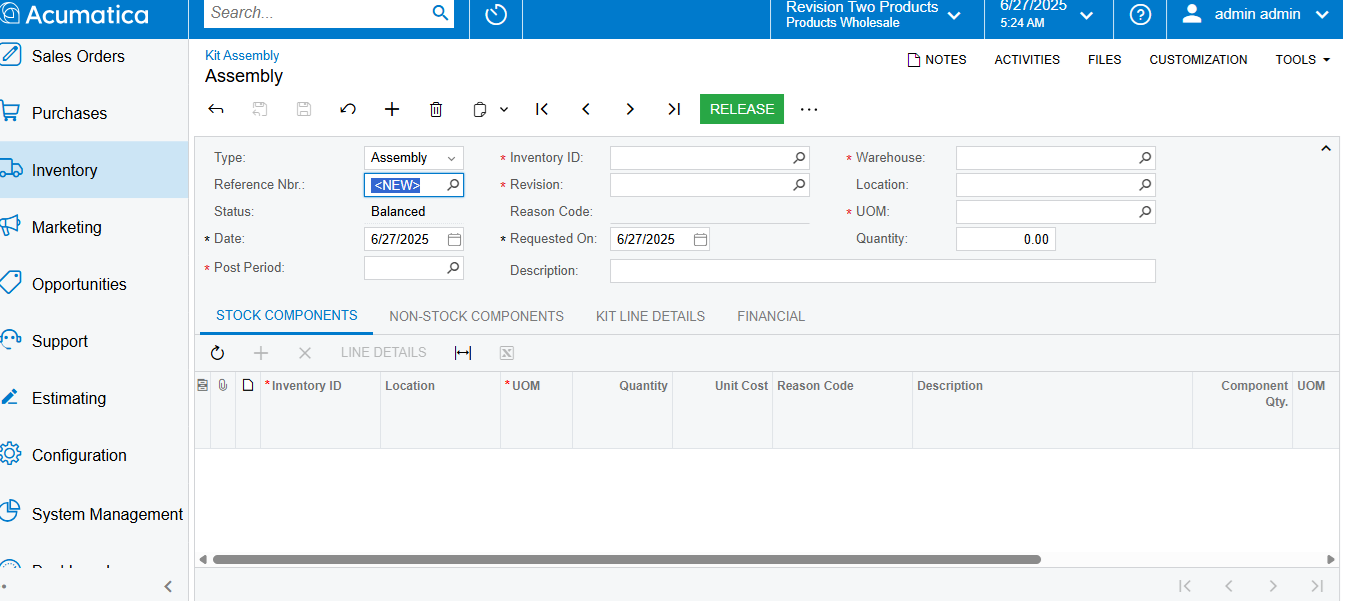This screenshot has width=1365, height=614.
Task: Open the help question mark icon
Action: (x=1140, y=15)
